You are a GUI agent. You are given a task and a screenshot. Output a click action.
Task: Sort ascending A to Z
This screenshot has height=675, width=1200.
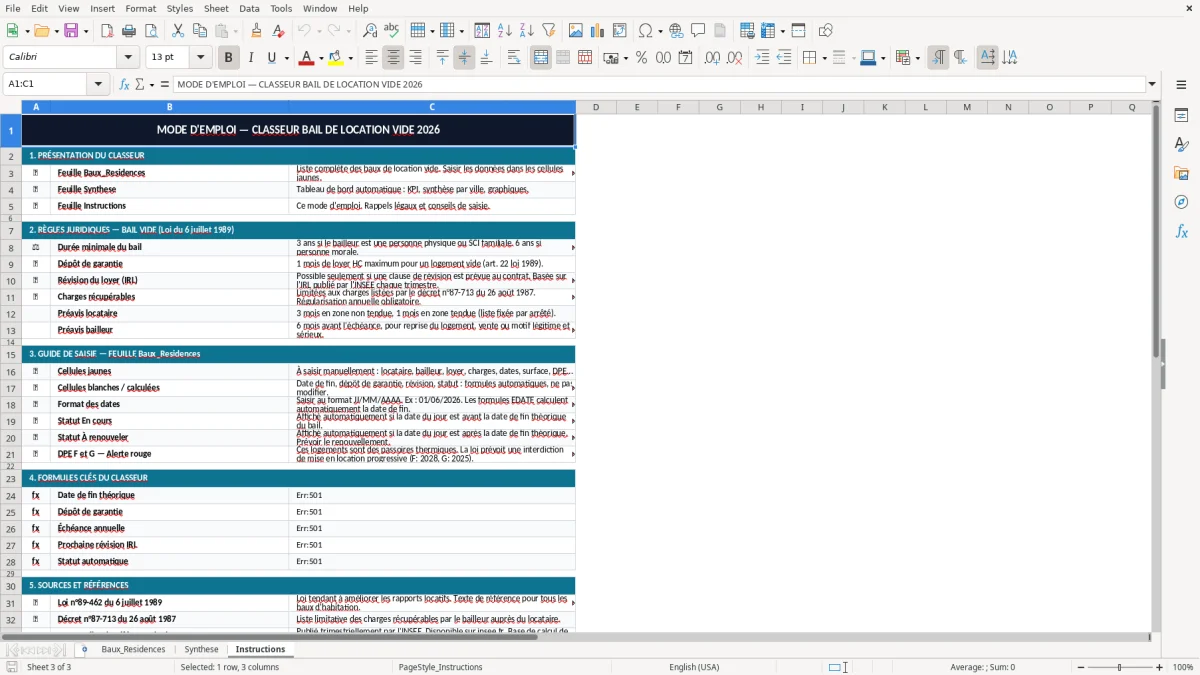click(505, 31)
